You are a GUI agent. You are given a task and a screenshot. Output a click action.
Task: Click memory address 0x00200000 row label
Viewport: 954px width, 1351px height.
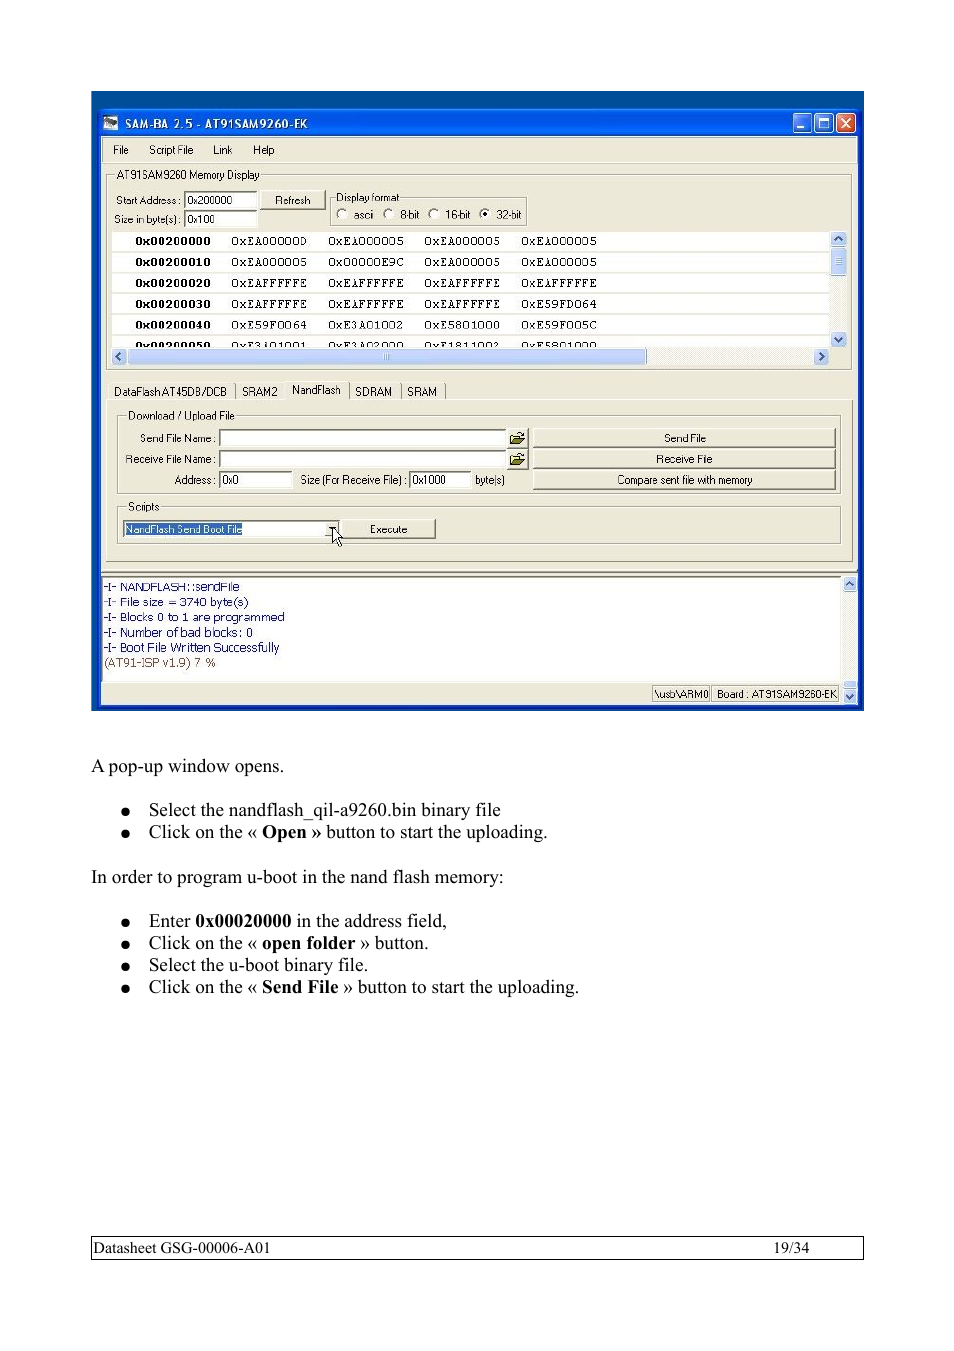click(x=173, y=241)
